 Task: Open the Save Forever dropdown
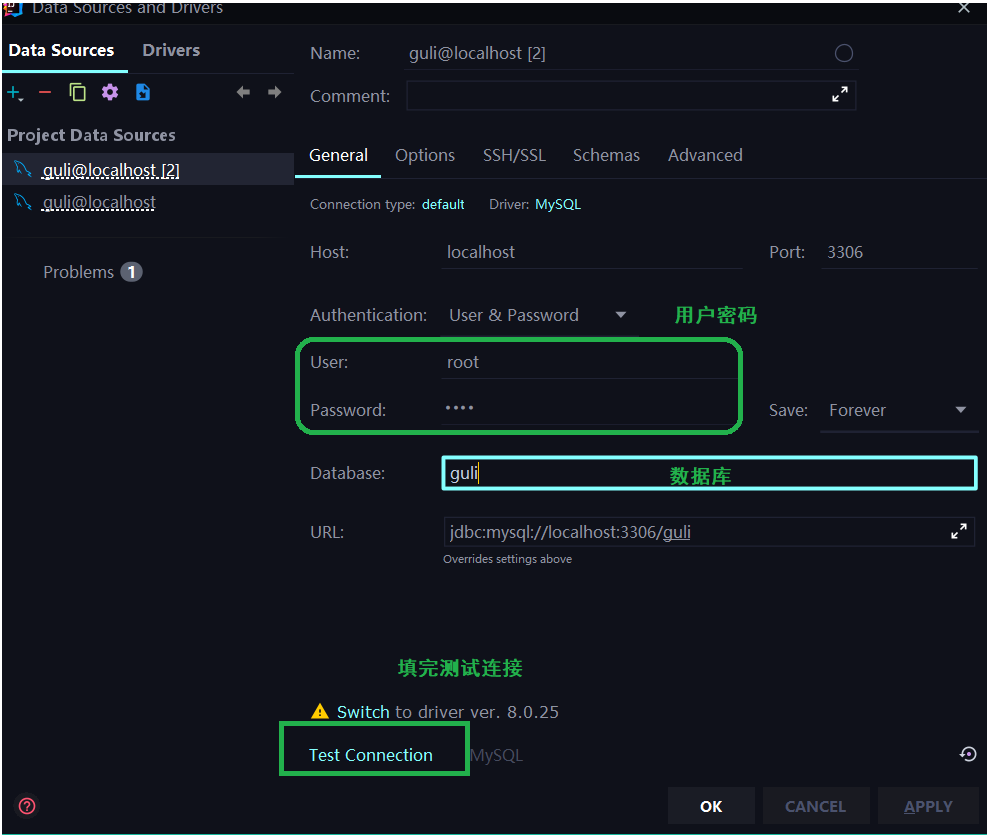pos(899,410)
